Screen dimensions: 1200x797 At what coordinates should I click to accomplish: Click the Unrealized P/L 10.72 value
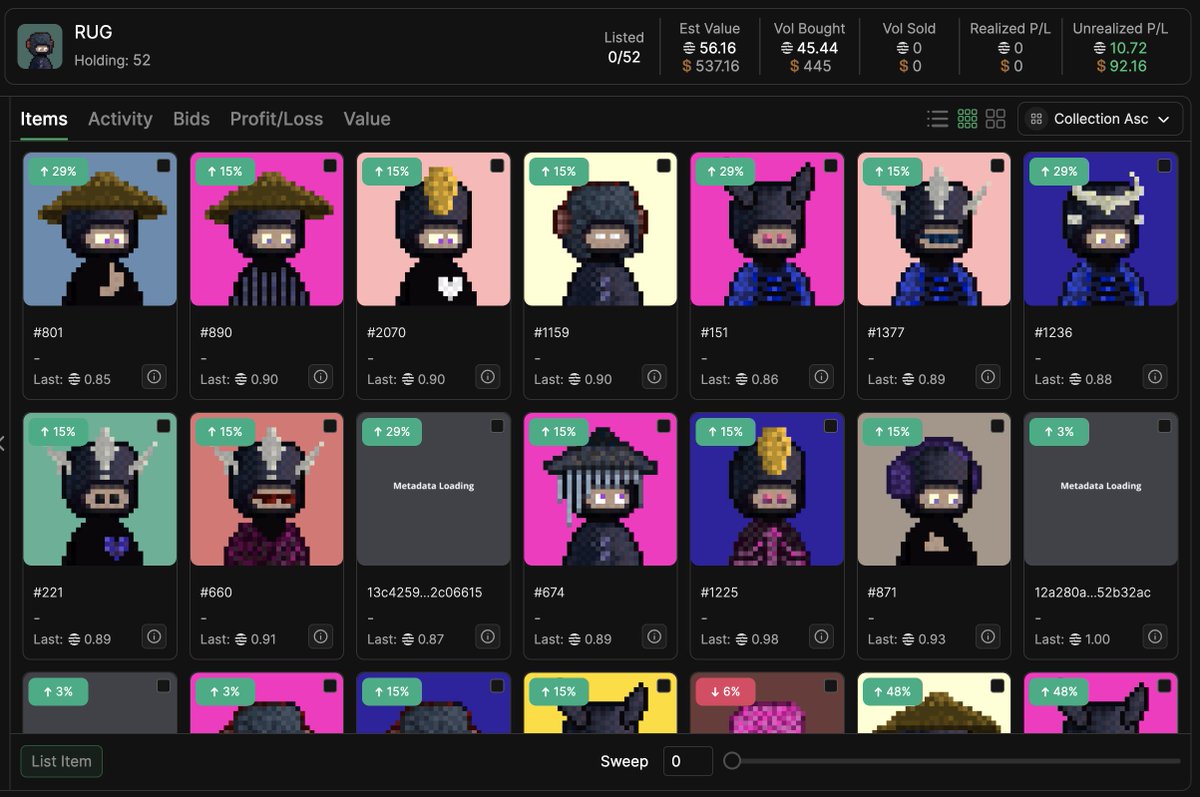pyautogui.click(x=1121, y=48)
